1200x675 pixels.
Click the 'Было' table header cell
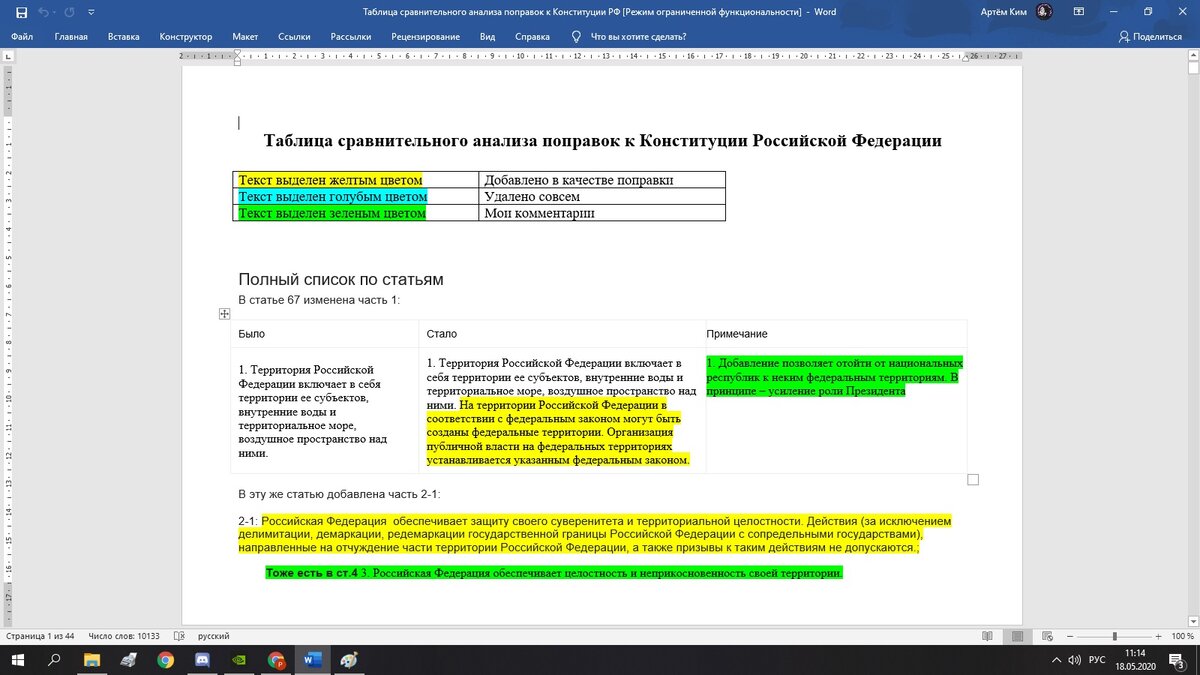(324, 333)
